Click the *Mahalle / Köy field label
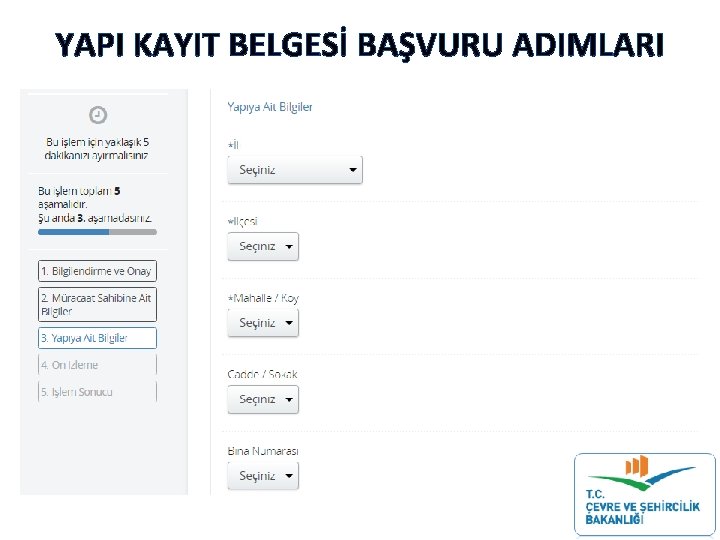Screen dimensions: 720x540 tap(263, 298)
